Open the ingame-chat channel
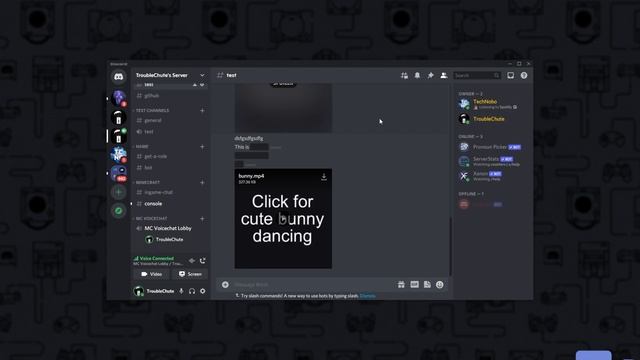Screen dimensions: 640x360 pyautogui.click(x=170, y=192)
